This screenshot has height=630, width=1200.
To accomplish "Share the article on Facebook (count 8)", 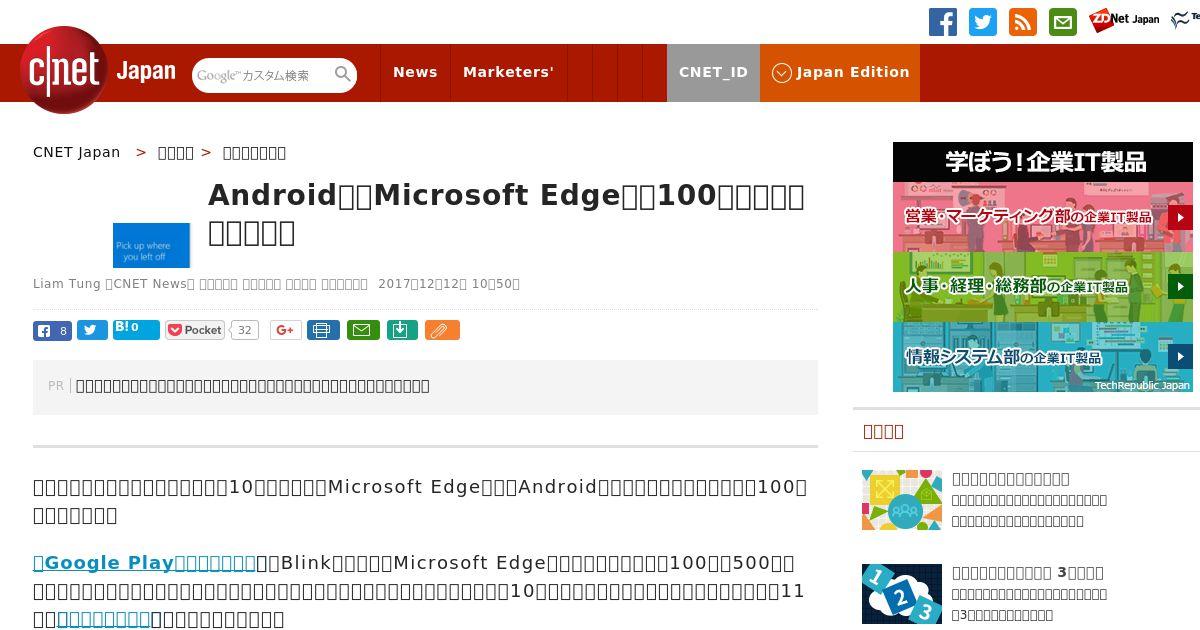I will click(x=52, y=330).
